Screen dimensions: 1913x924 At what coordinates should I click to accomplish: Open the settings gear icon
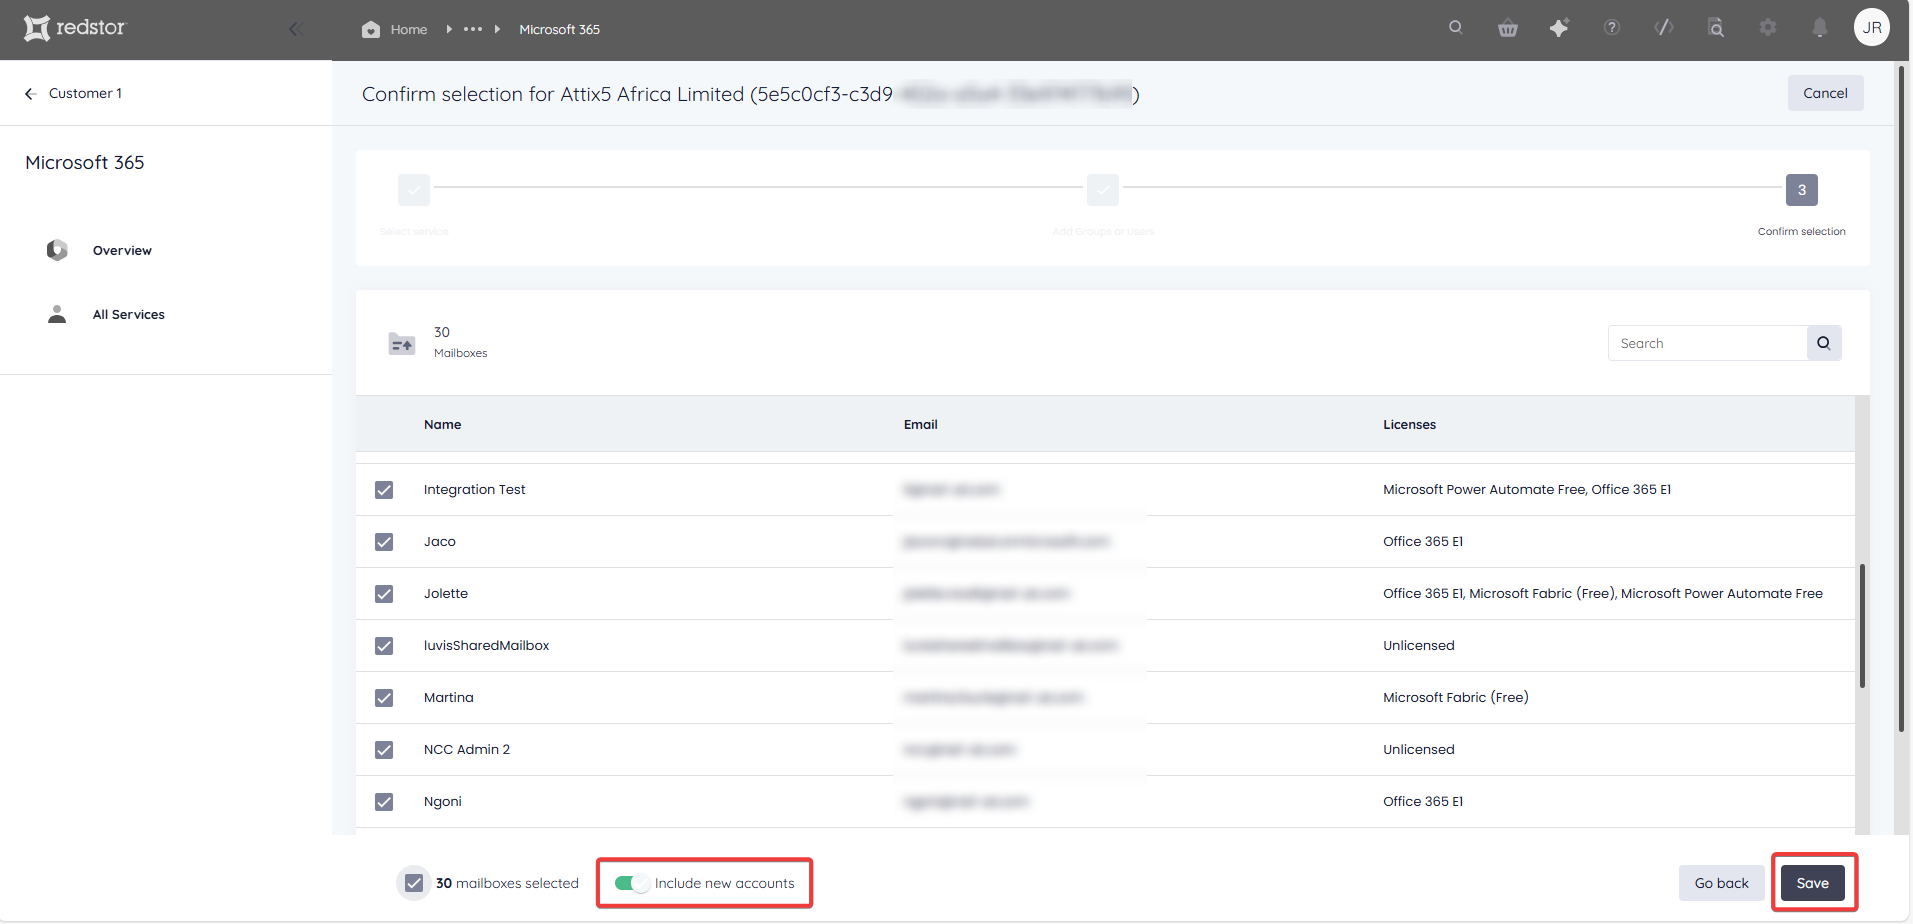[x=1768, y=28]
